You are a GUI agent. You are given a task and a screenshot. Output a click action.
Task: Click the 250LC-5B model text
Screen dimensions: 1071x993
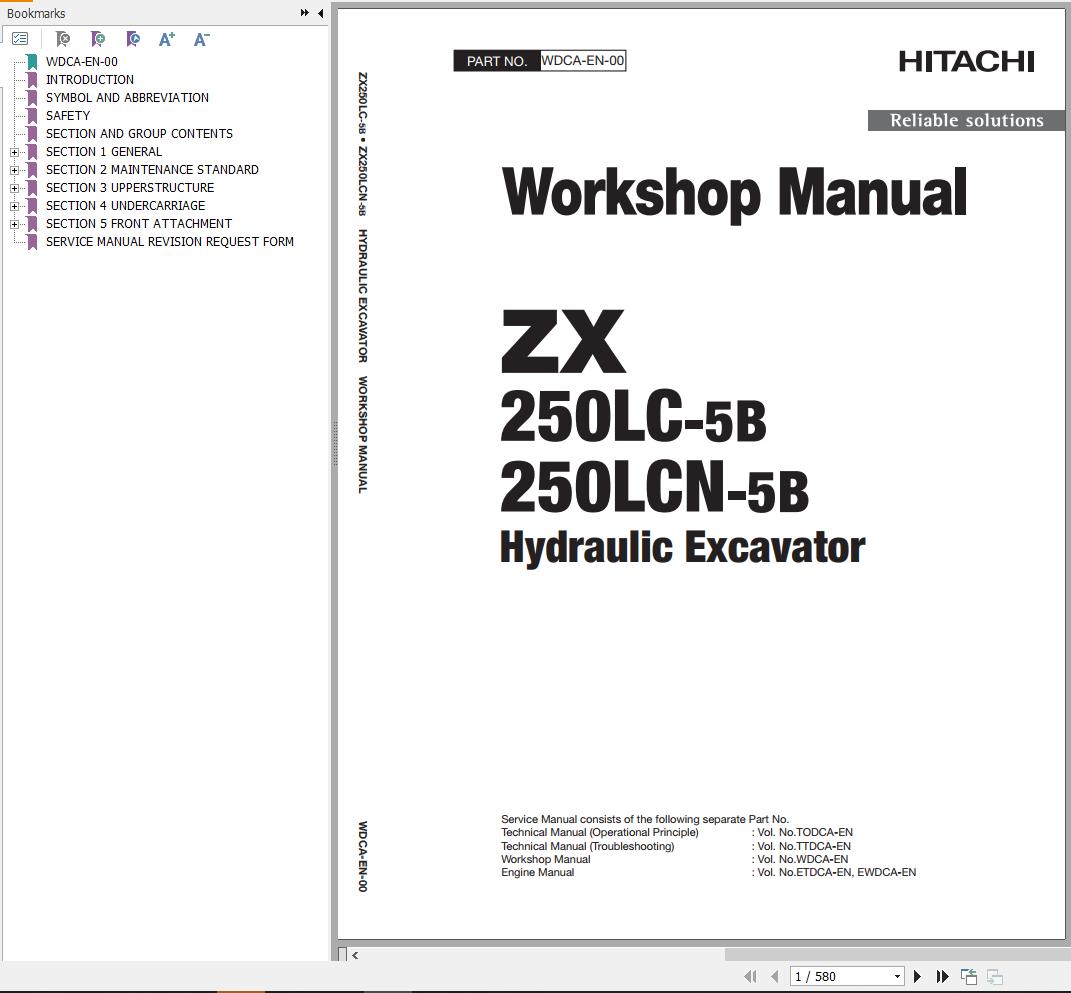633,417
